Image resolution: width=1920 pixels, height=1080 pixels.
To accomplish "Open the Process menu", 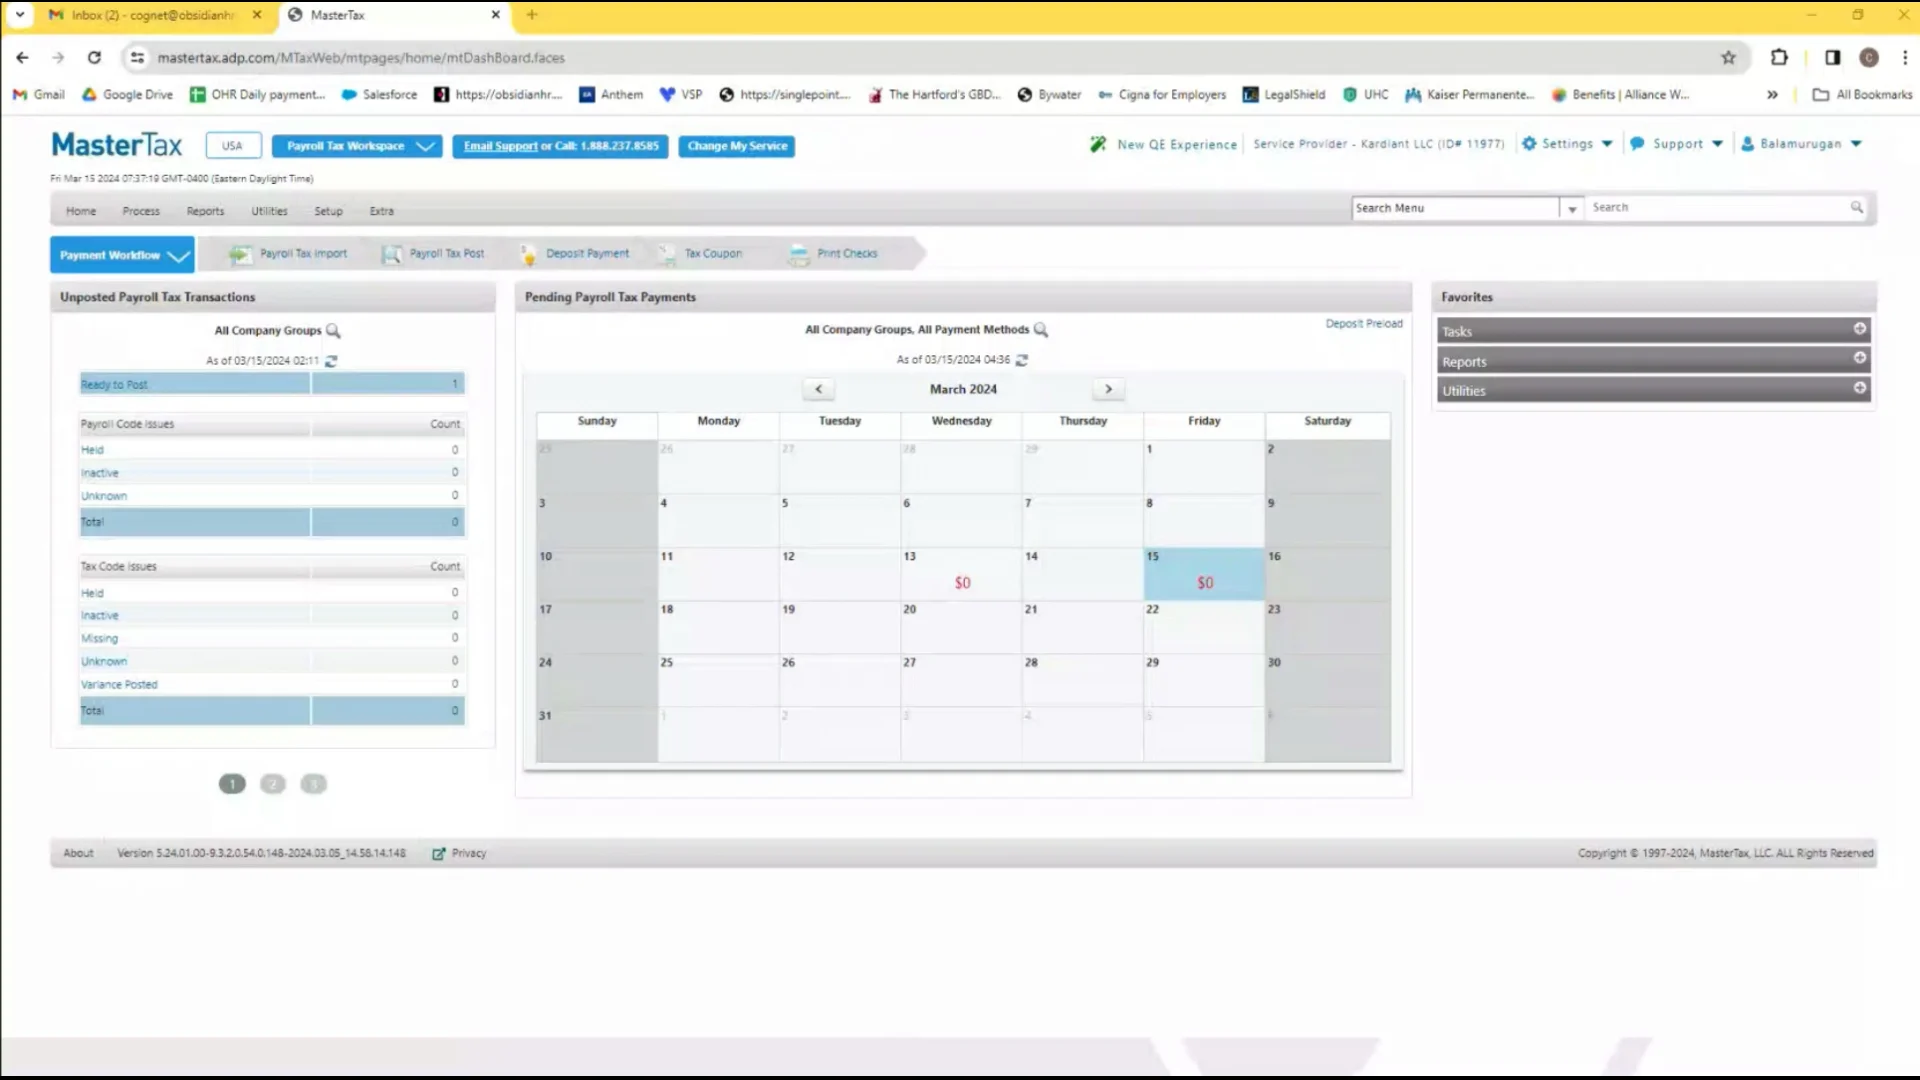I will coord(141,211).
